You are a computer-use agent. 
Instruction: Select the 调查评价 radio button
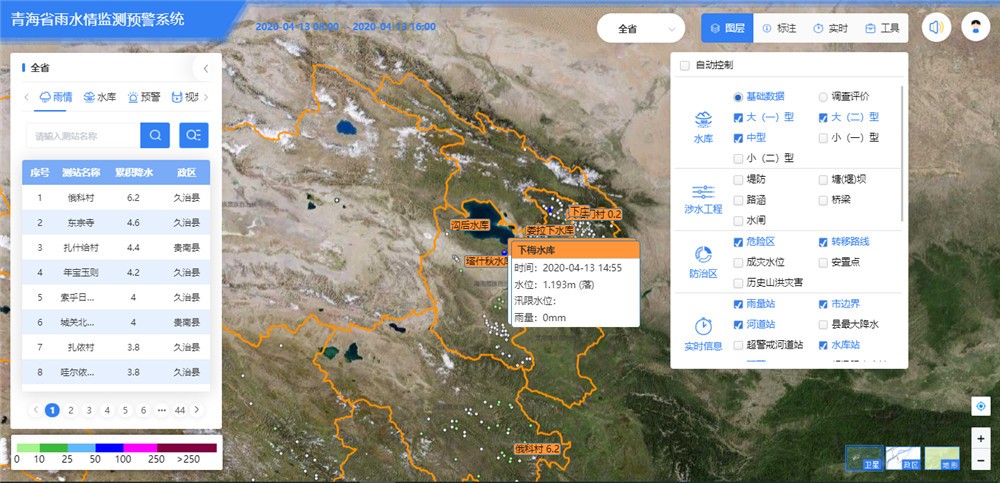pos(823,97)
